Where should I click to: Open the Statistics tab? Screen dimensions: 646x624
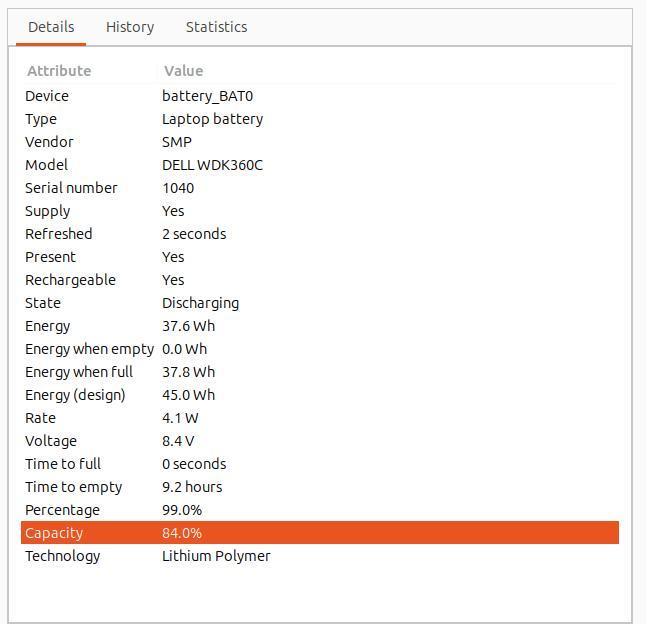point(216,27)
